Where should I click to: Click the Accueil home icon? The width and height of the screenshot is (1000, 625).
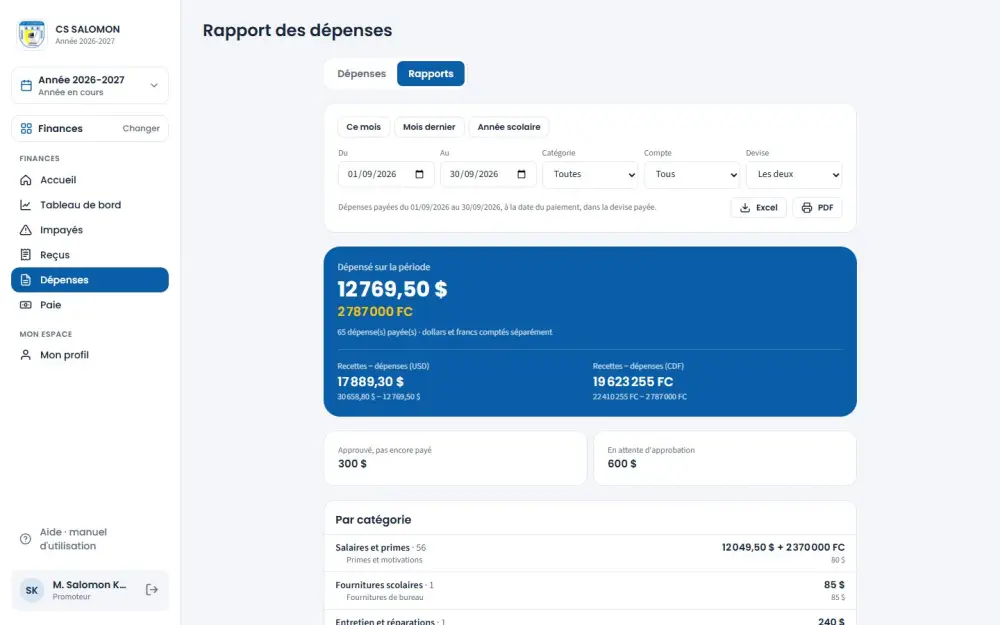[x=26, y=180]
